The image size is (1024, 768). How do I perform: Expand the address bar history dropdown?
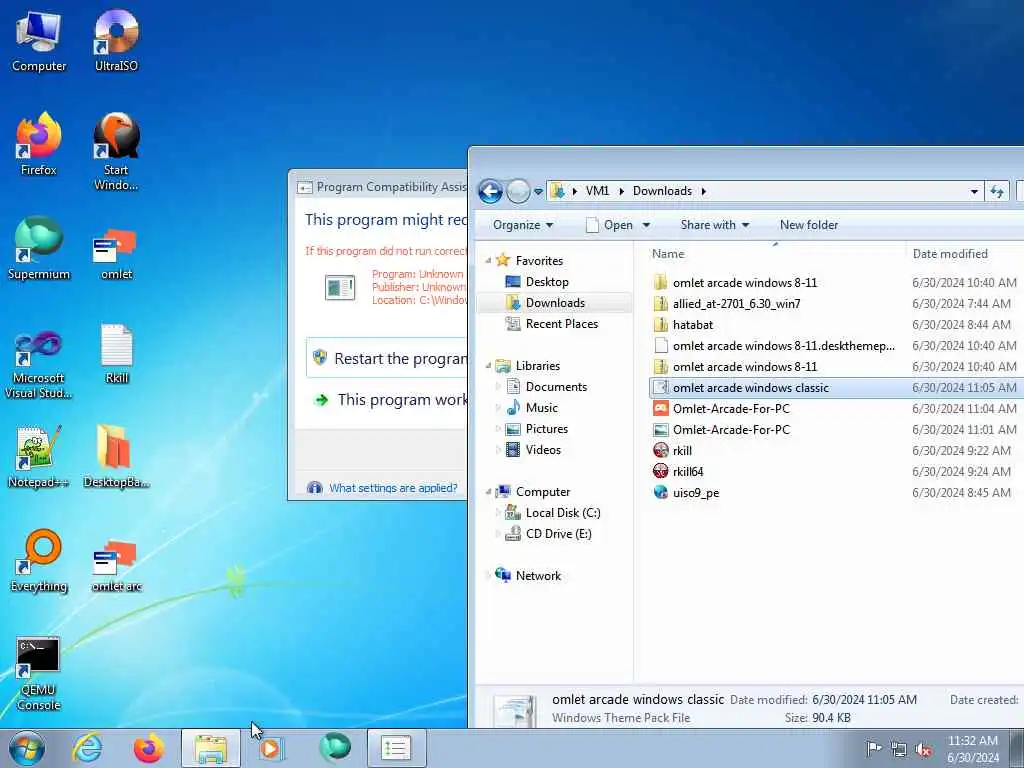click(x=974, y=191)
